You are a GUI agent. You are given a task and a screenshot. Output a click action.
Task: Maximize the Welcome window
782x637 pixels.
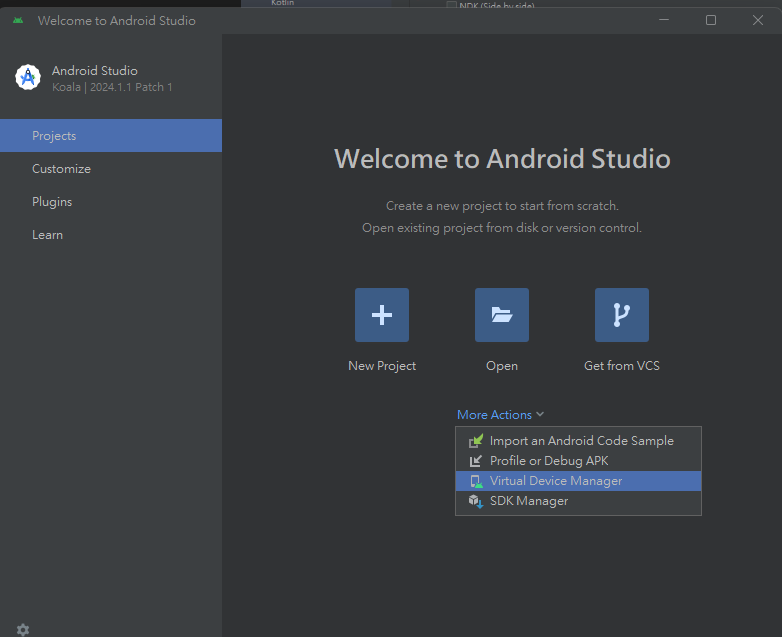point(711,20)
